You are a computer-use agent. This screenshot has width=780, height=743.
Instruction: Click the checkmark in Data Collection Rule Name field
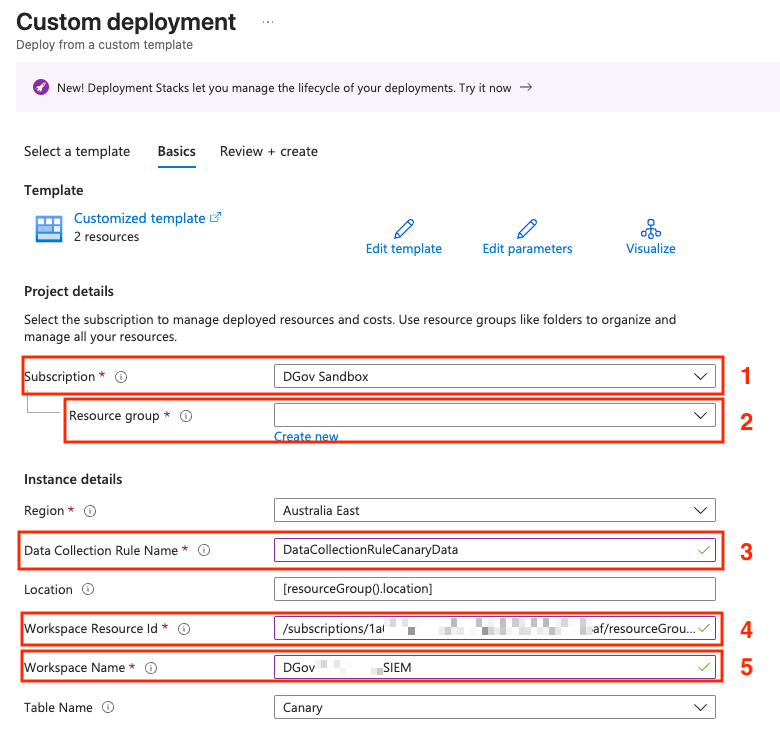703,550
